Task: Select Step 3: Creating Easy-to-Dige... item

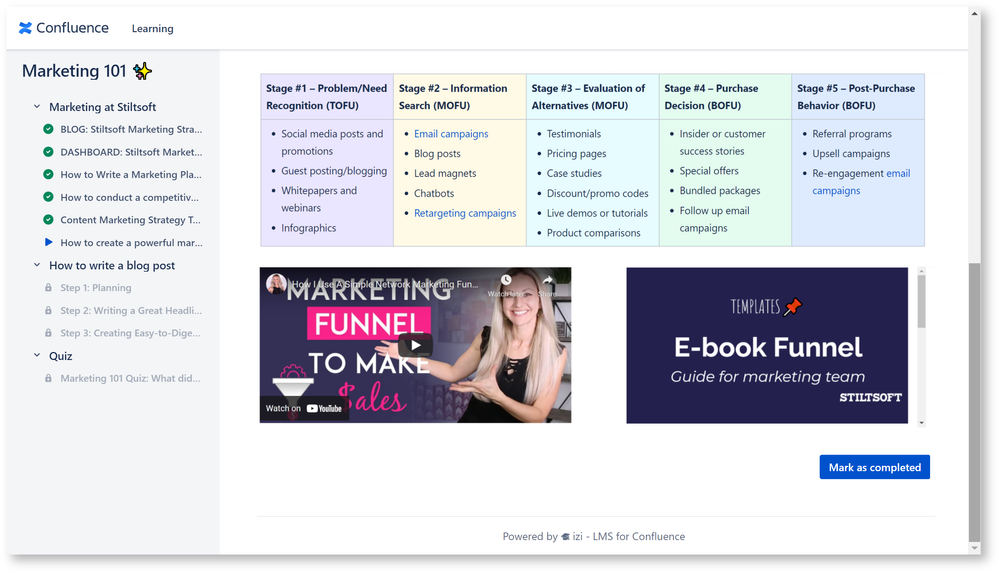Action: [130, 333]
